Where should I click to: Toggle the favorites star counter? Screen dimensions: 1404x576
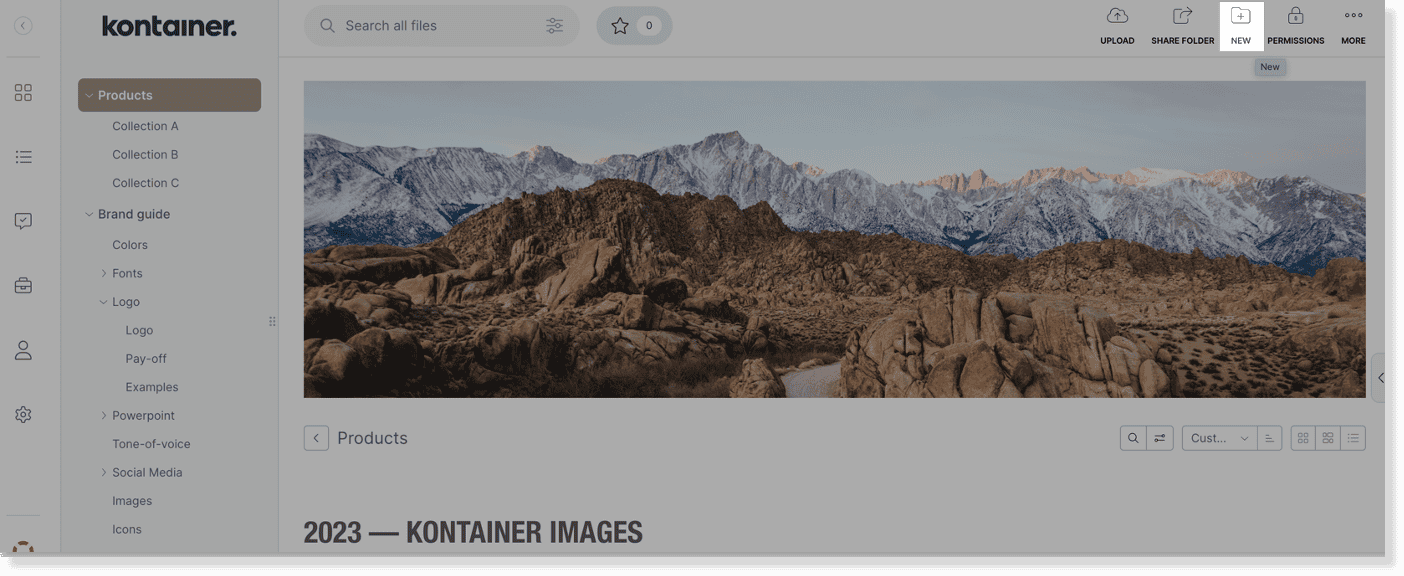pyautogui.click(x=634, y=25)
